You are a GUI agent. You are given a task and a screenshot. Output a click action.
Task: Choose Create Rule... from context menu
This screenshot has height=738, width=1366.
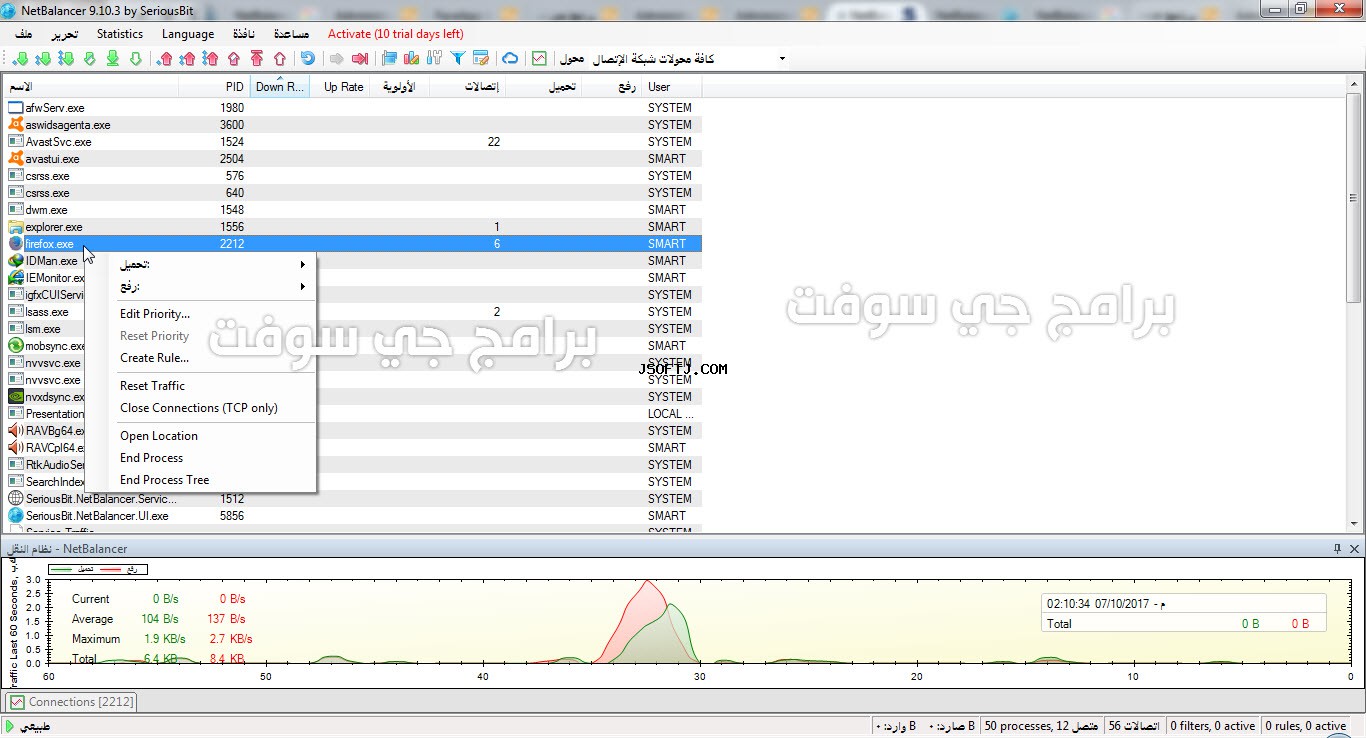point(212,358)
